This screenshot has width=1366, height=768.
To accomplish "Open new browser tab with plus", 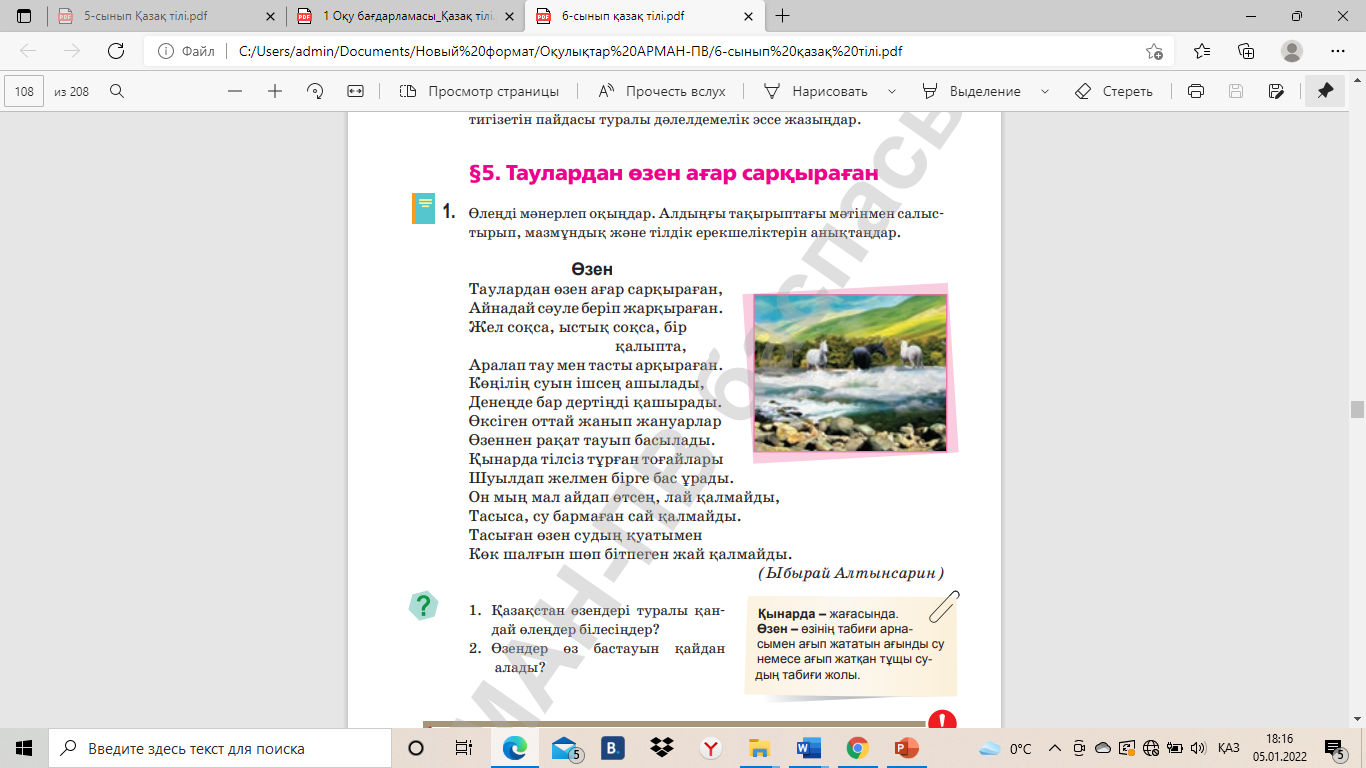I will 783,16.
